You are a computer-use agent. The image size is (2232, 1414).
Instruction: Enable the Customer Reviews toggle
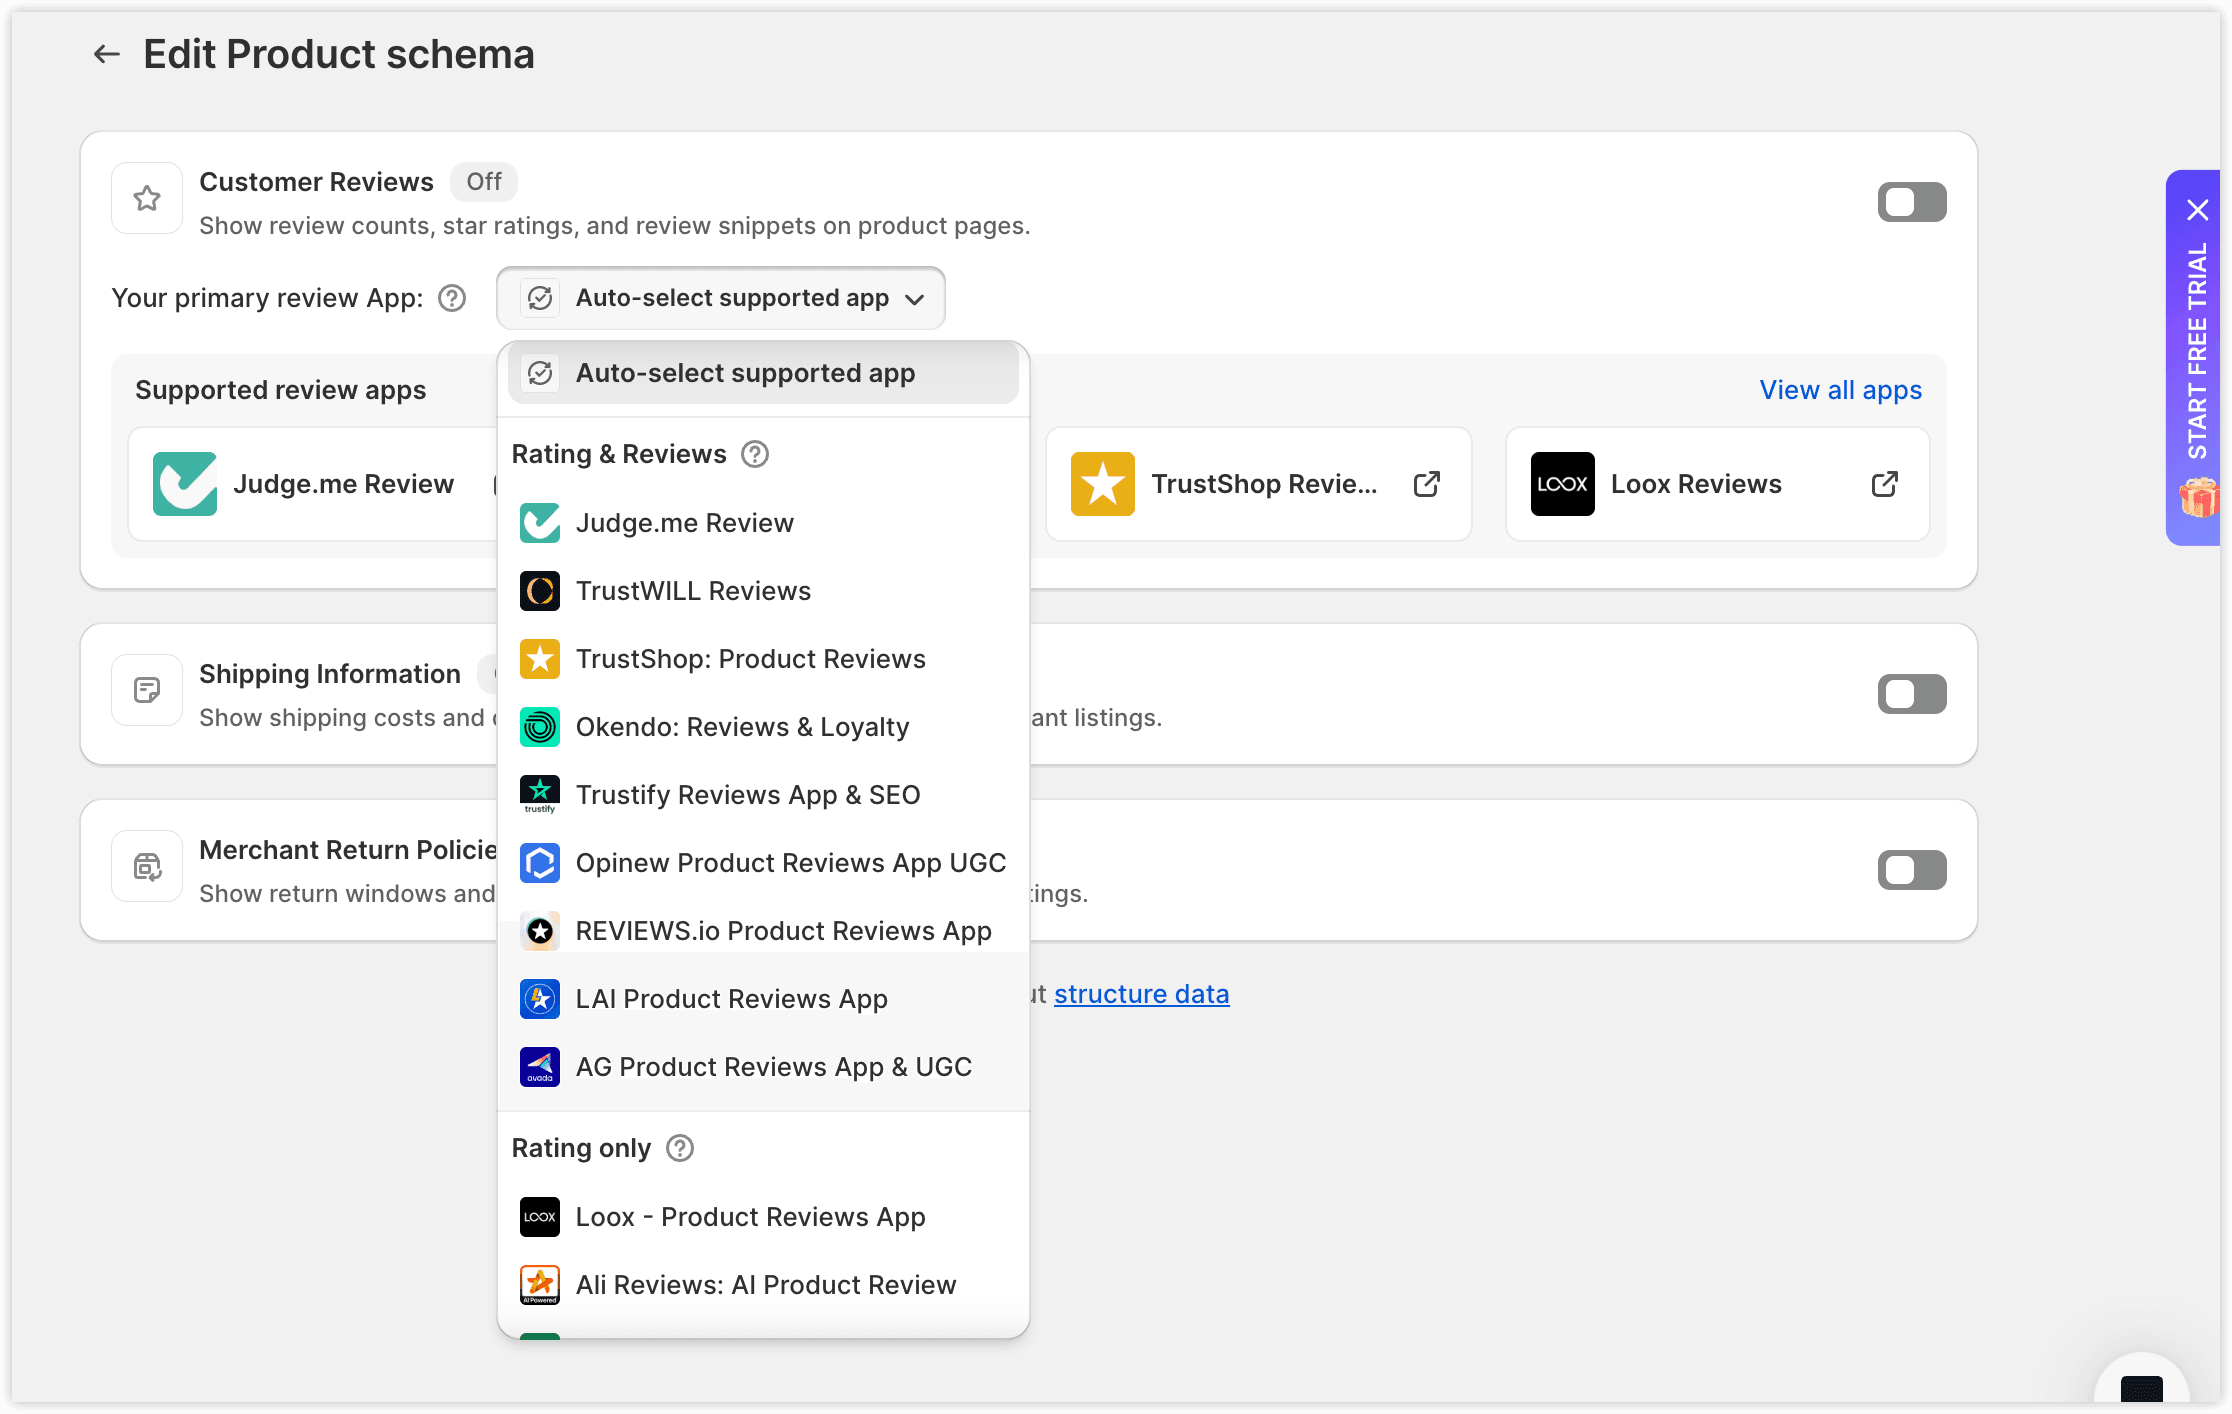point(1912,202)
